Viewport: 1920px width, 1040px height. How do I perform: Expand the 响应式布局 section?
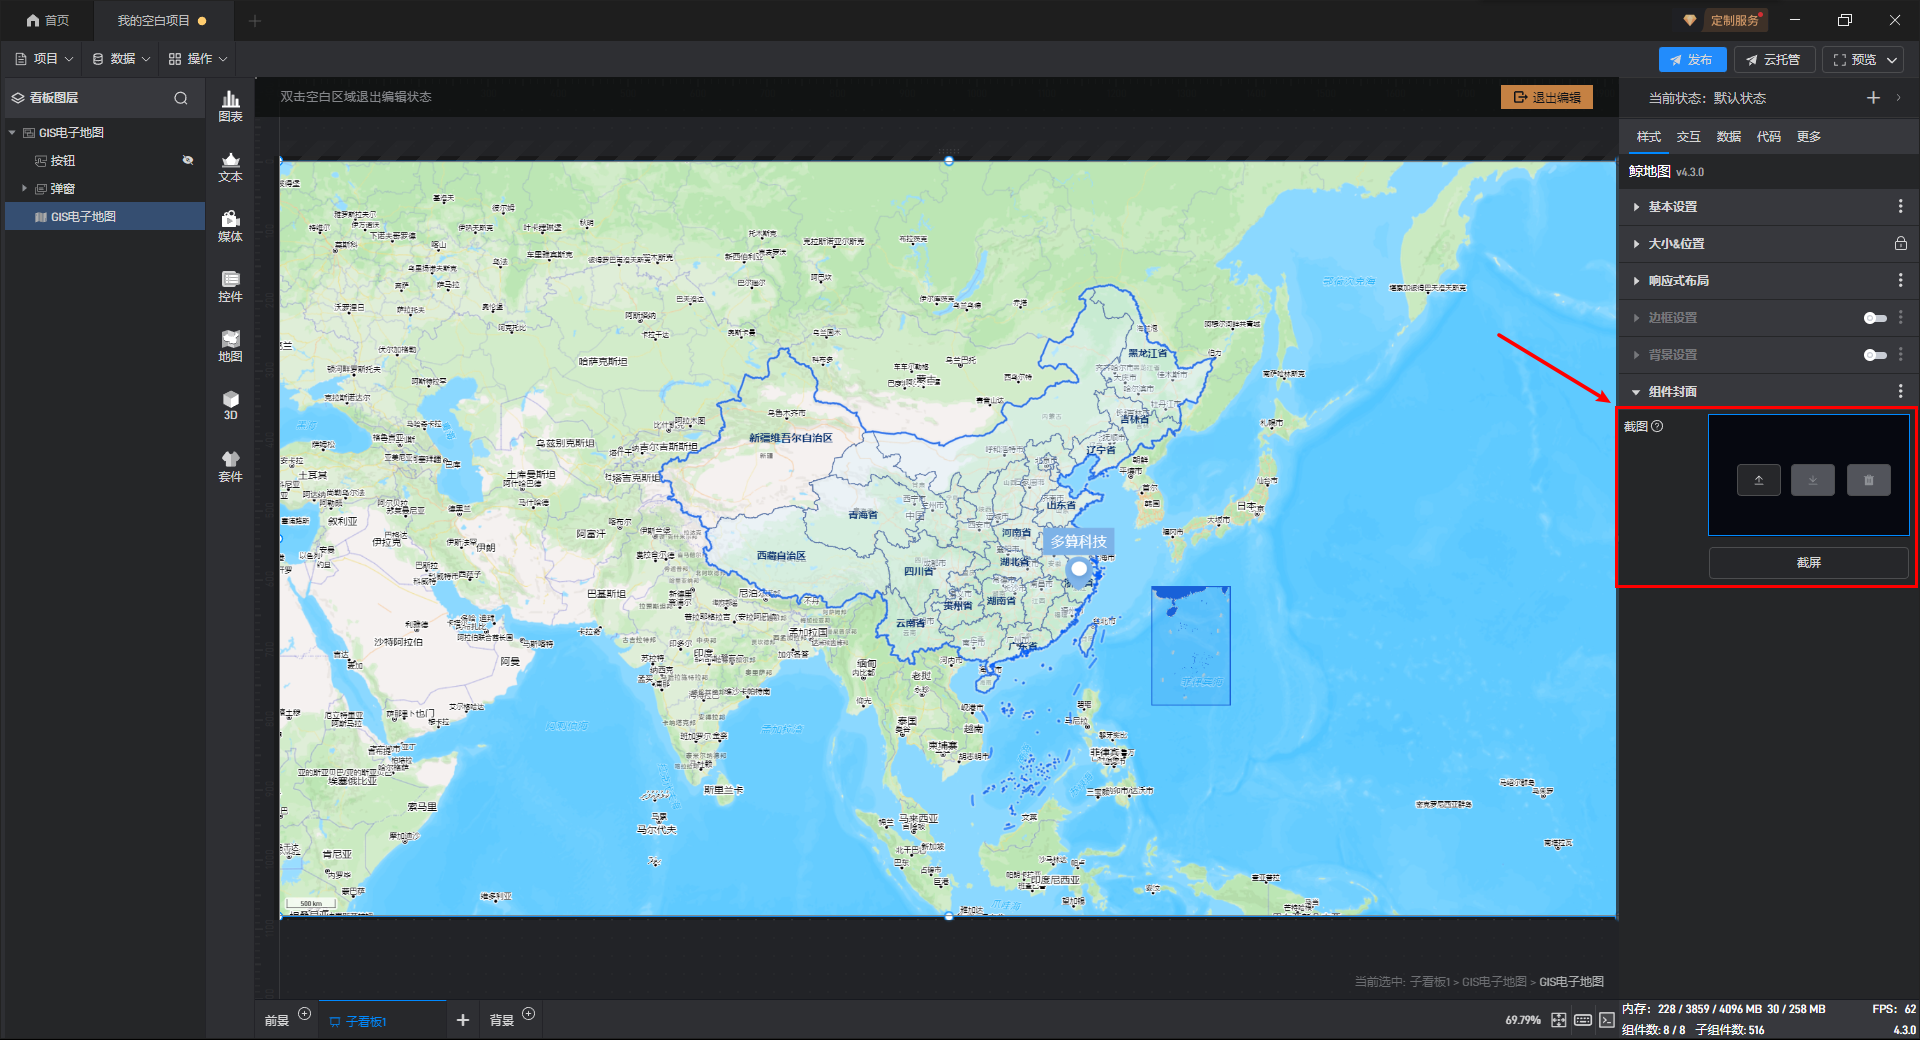(x=1636, y=281)
